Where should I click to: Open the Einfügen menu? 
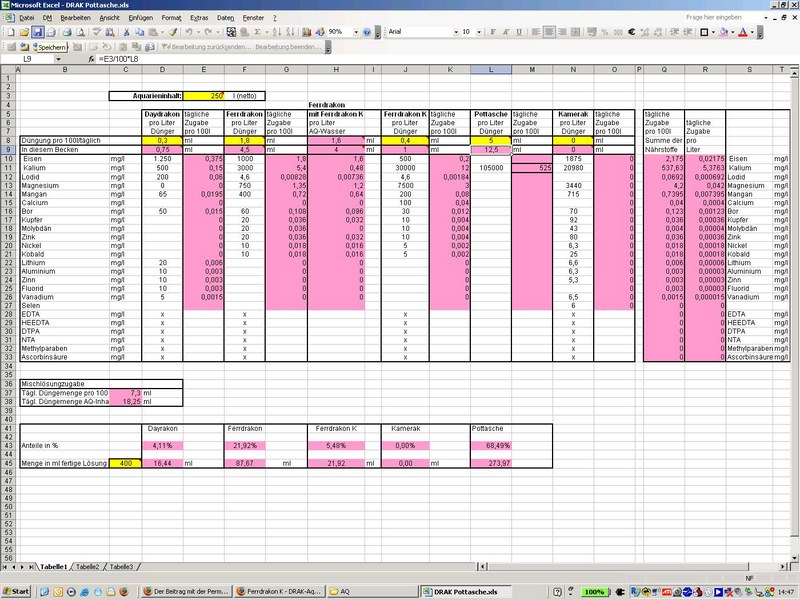pyautogui.click(x=141, y=18)
